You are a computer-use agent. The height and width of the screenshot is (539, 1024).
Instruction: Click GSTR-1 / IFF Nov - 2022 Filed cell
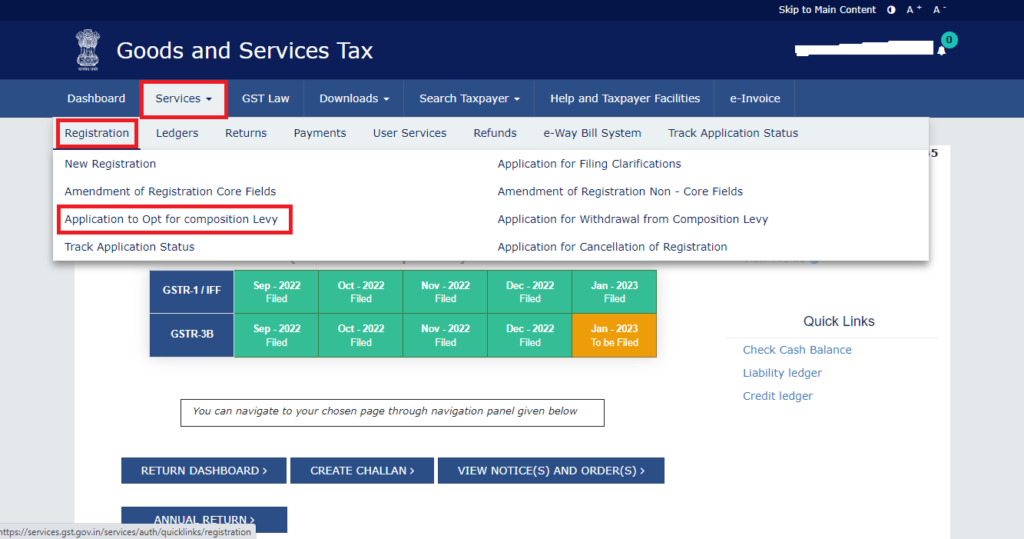[x=445, y=292]
